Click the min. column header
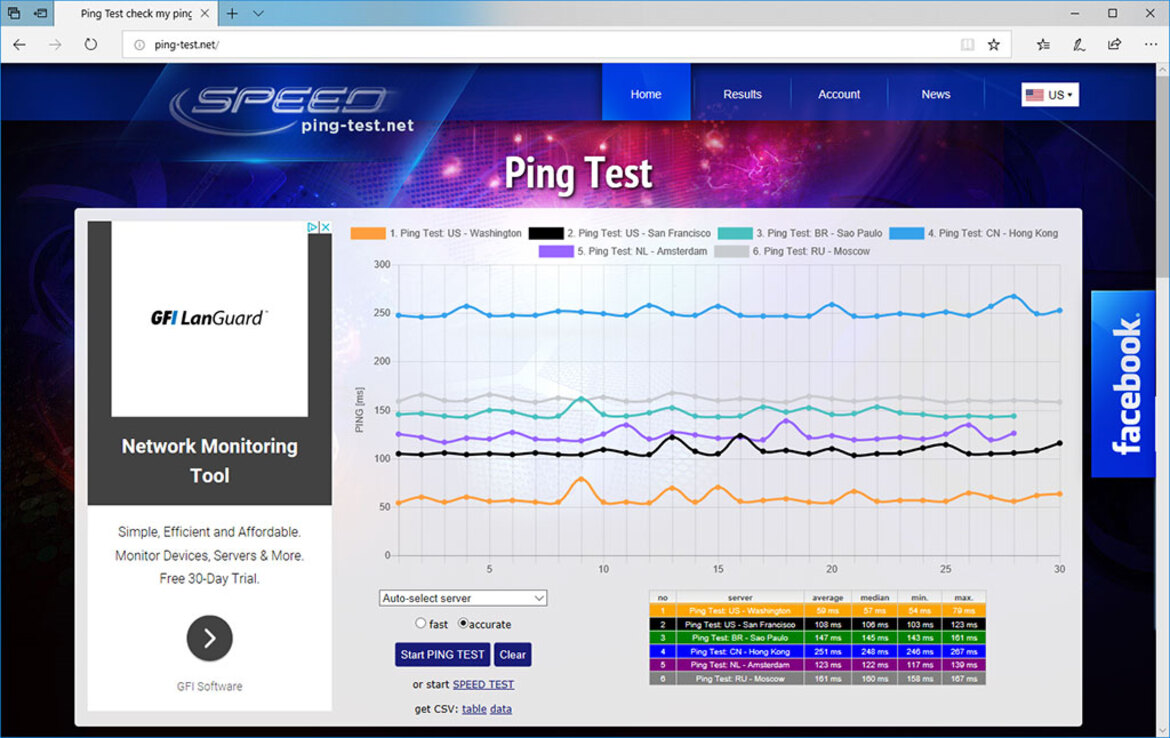 (919, 597)
